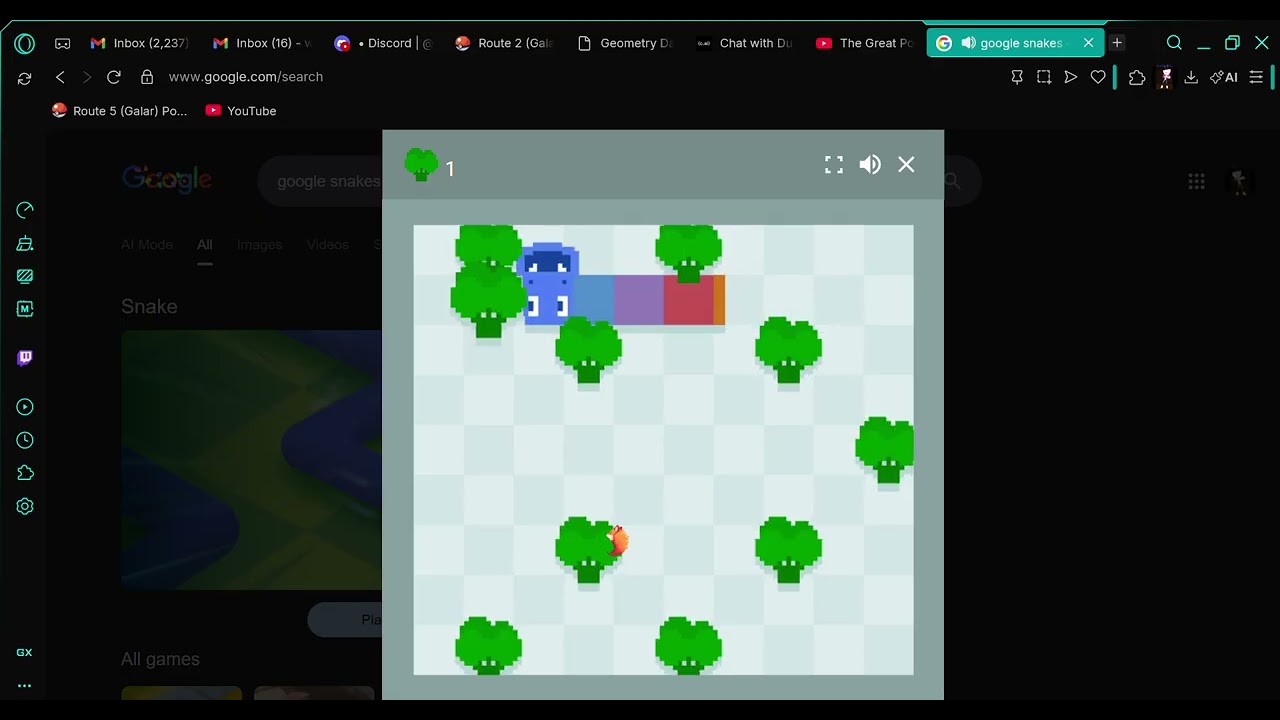This screenshot has width=1280, height=720.
Task: Switch to the Discord tab
Action: click(x=384, y=43)
